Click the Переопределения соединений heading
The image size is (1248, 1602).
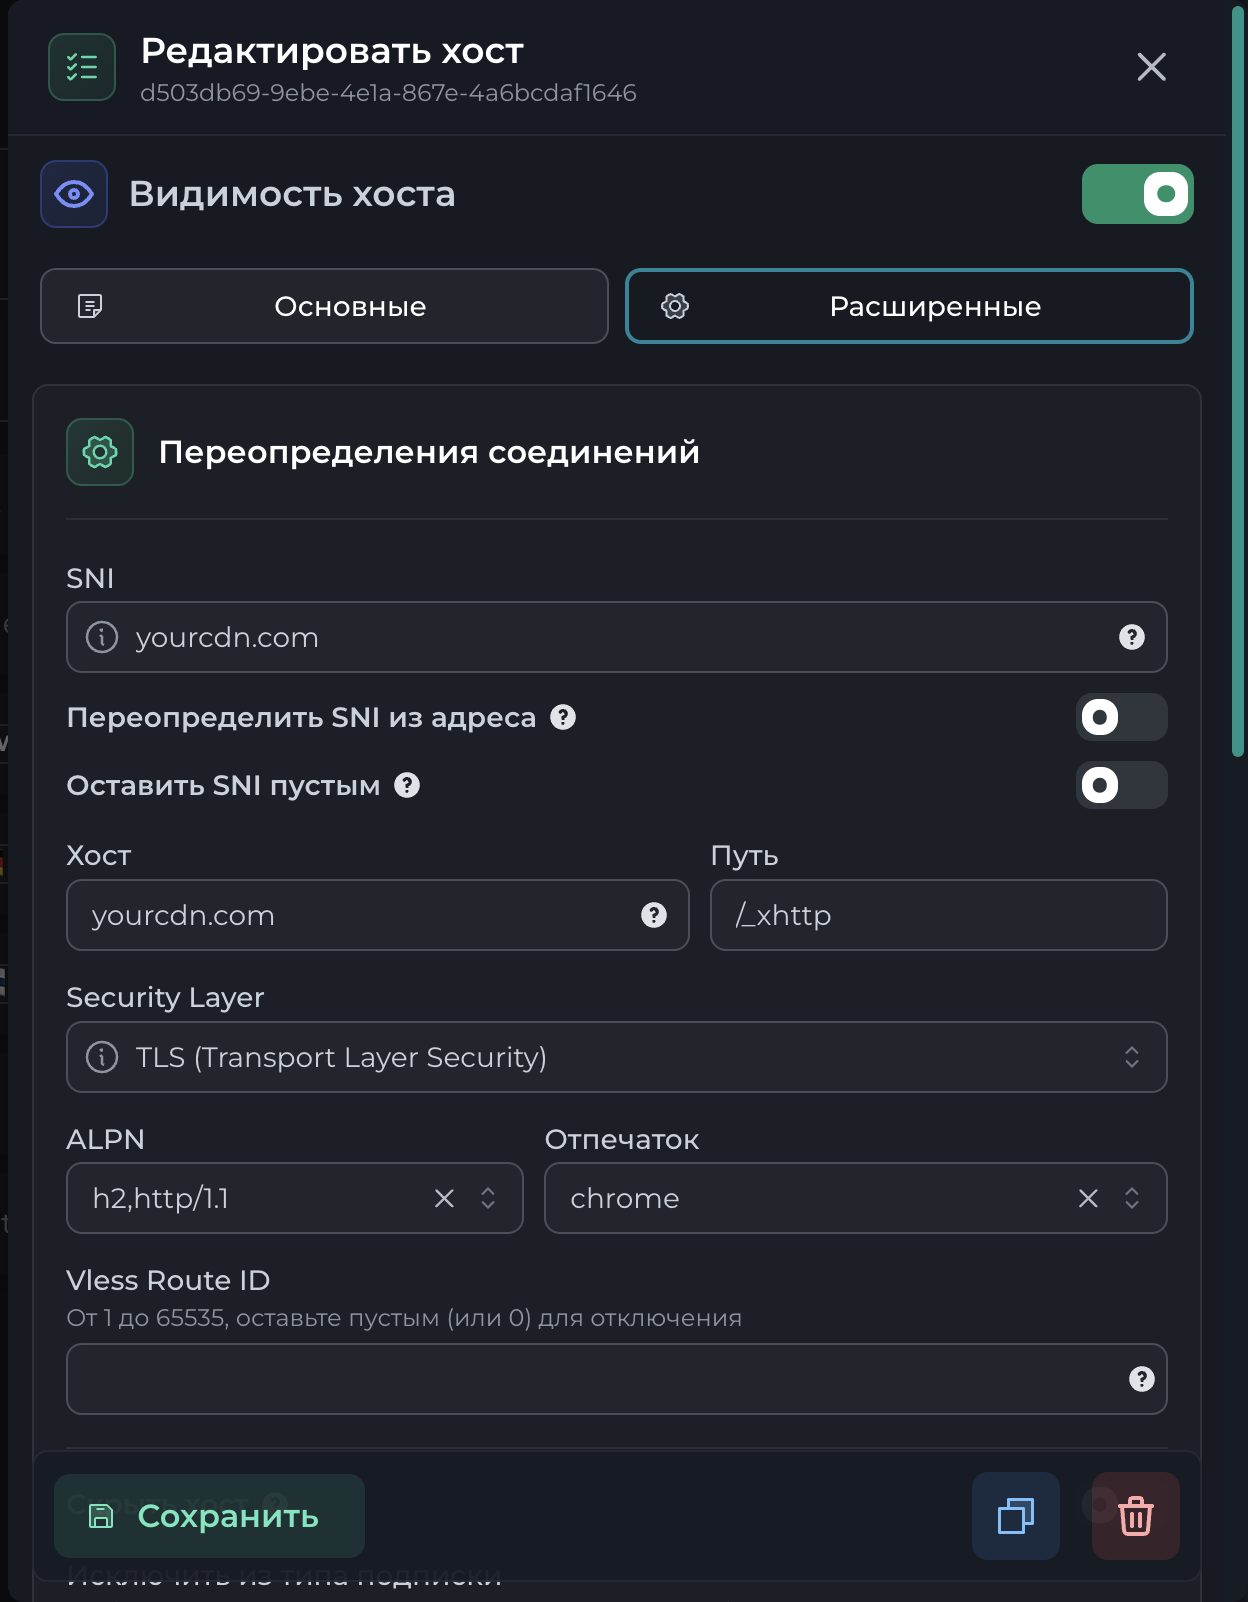pyautogui.click(x=429, y=452)
